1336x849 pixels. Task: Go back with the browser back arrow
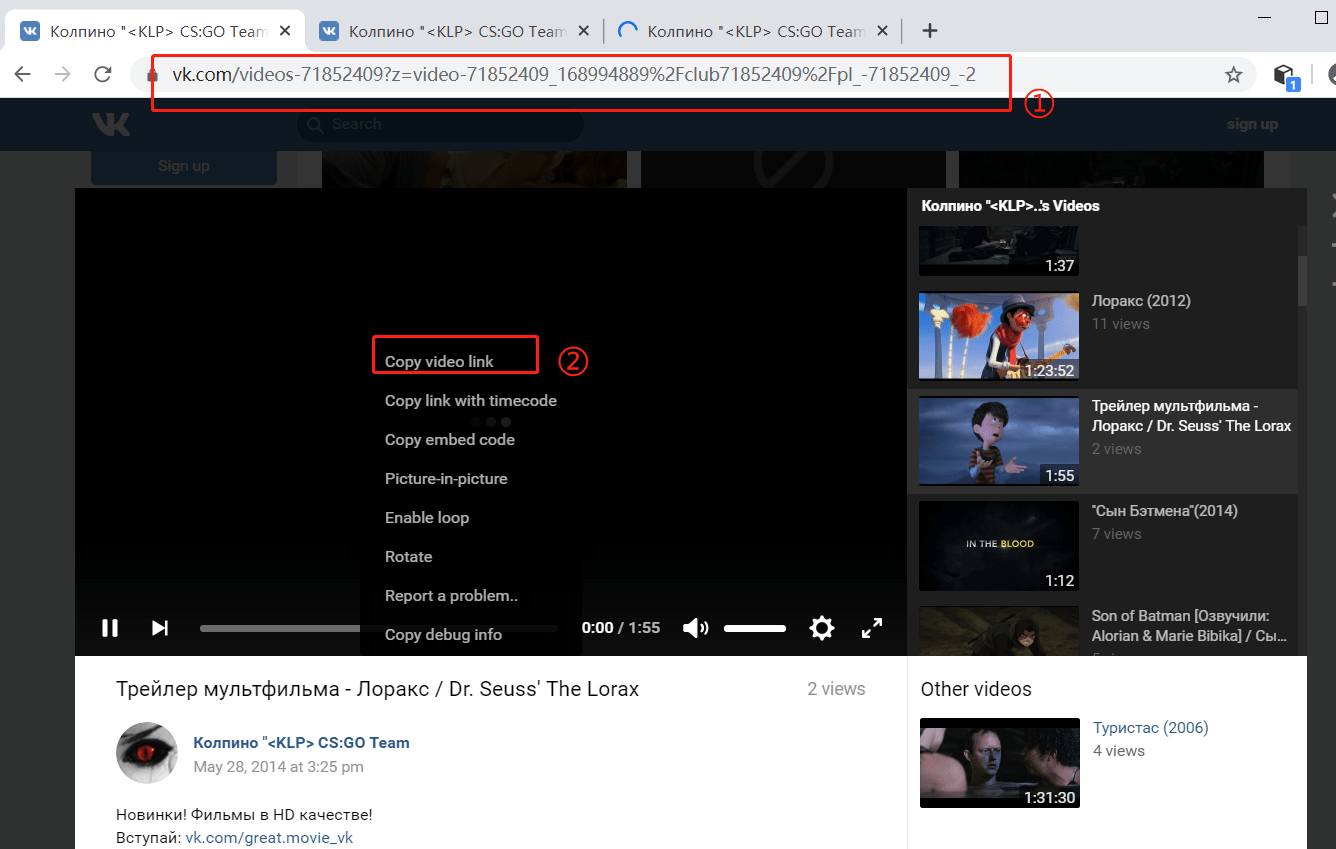pos(22,74)
